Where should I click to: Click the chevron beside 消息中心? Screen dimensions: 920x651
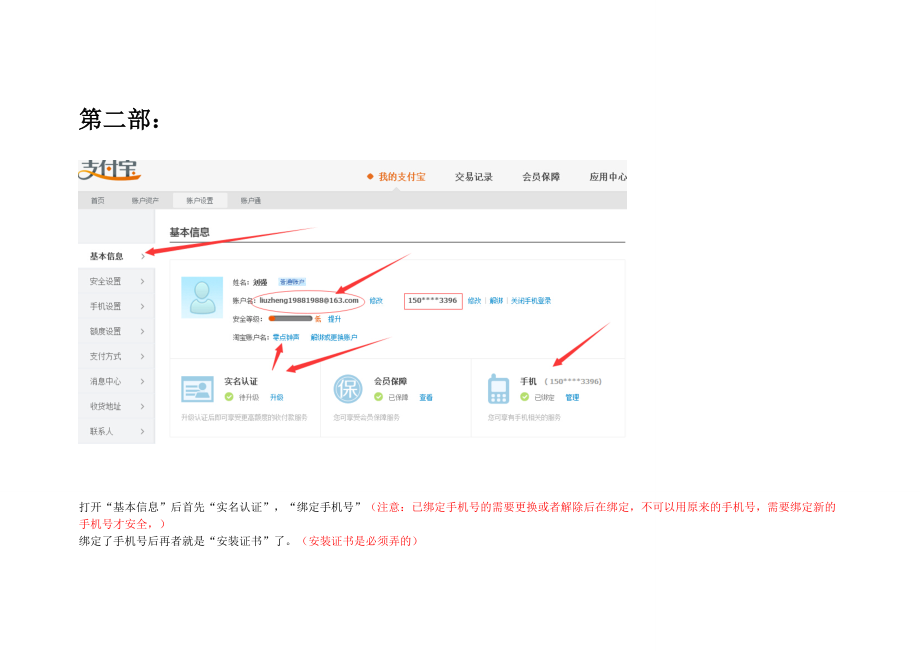click(143, 381)
